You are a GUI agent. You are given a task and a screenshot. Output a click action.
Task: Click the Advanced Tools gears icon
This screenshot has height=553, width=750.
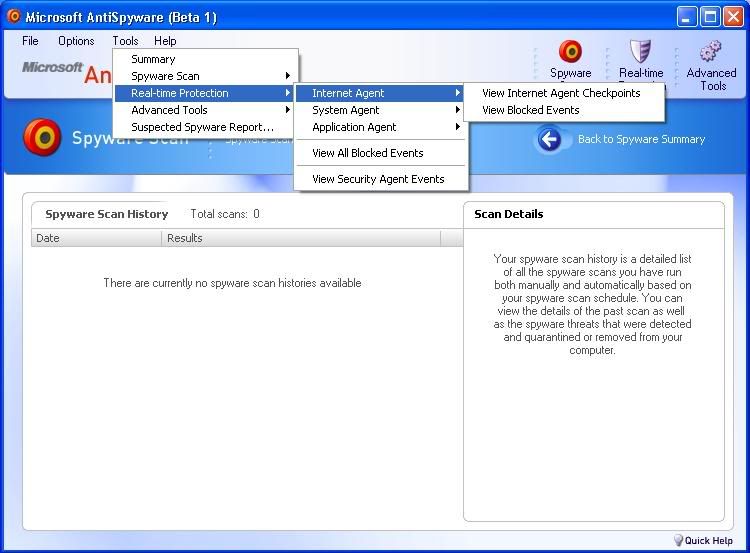pyautogui.click(x=710, y=51)
